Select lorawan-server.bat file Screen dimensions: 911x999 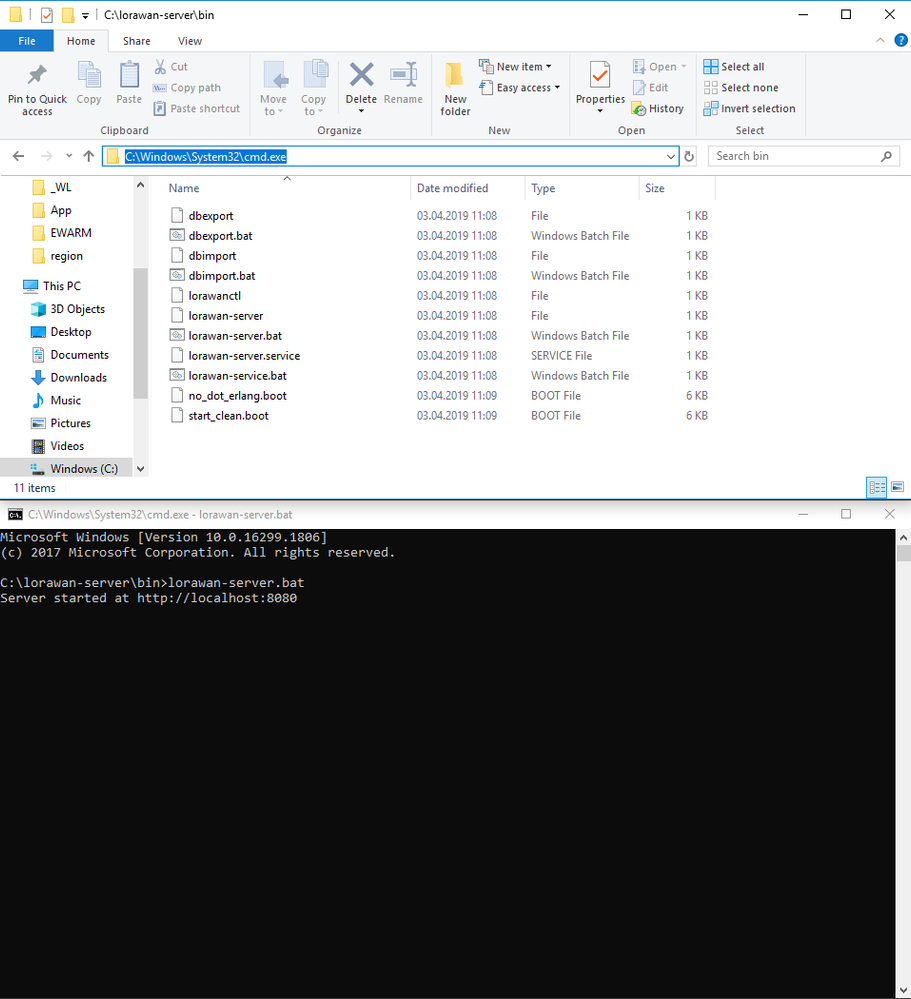(x=235, y=336)
